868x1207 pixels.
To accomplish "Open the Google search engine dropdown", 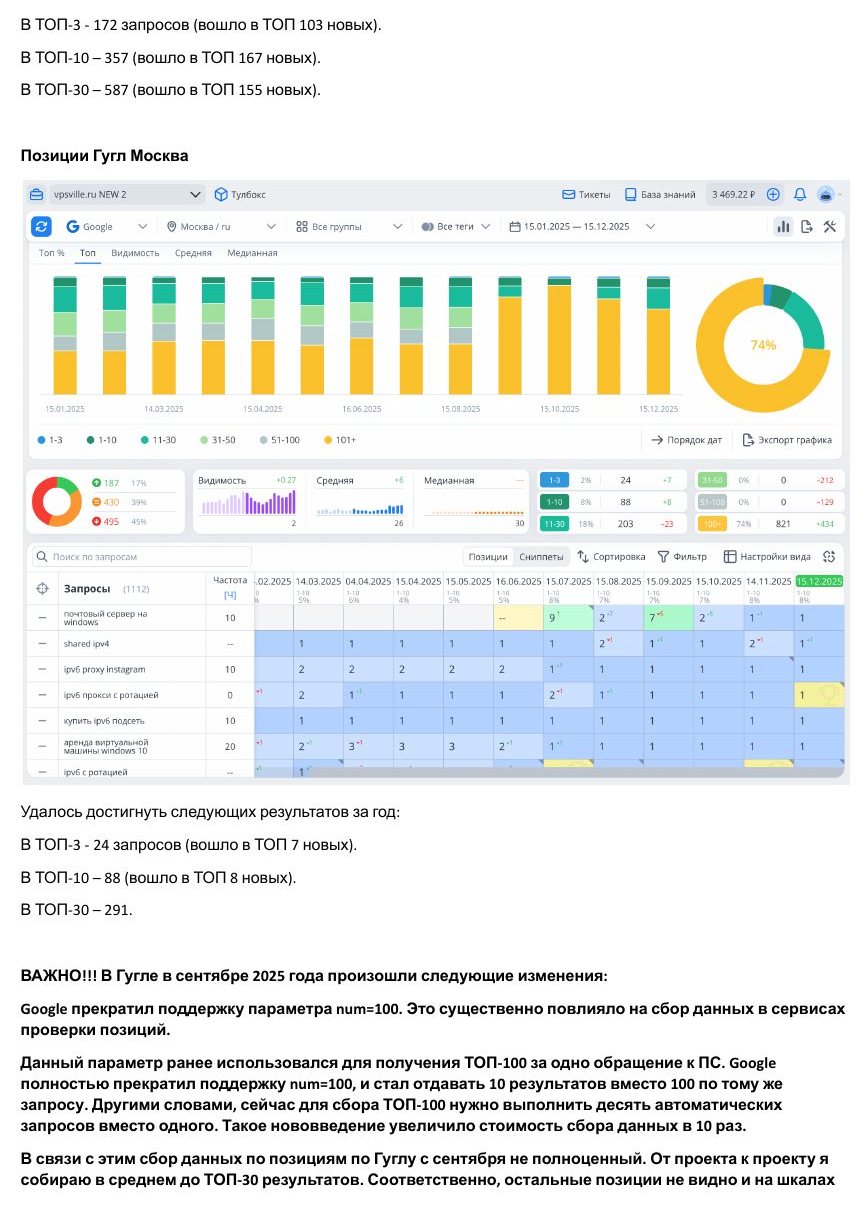I will [106, 226].
